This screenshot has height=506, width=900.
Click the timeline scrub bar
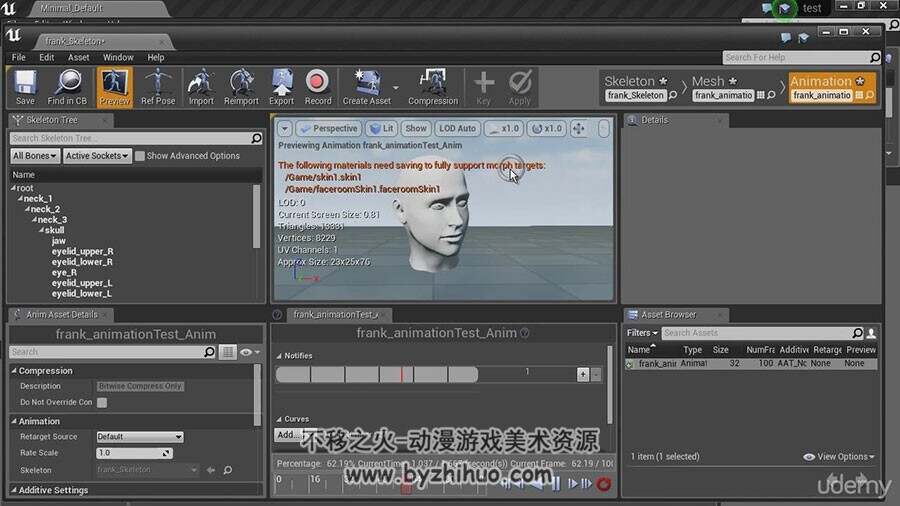(x=379, y=483)
